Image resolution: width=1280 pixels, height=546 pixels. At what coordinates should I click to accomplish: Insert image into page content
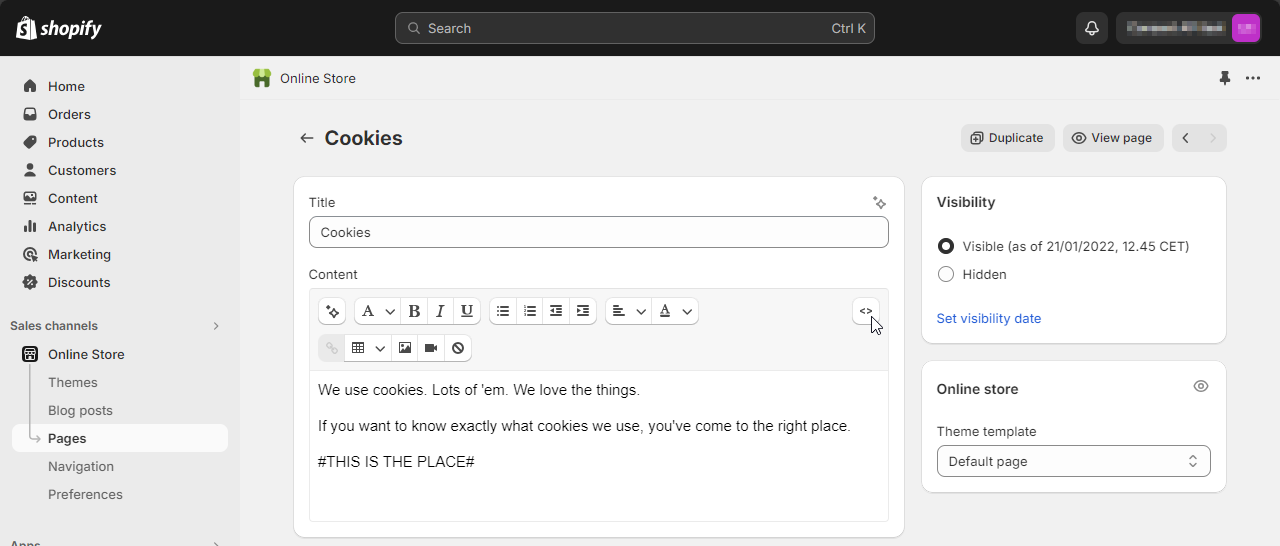405,348
